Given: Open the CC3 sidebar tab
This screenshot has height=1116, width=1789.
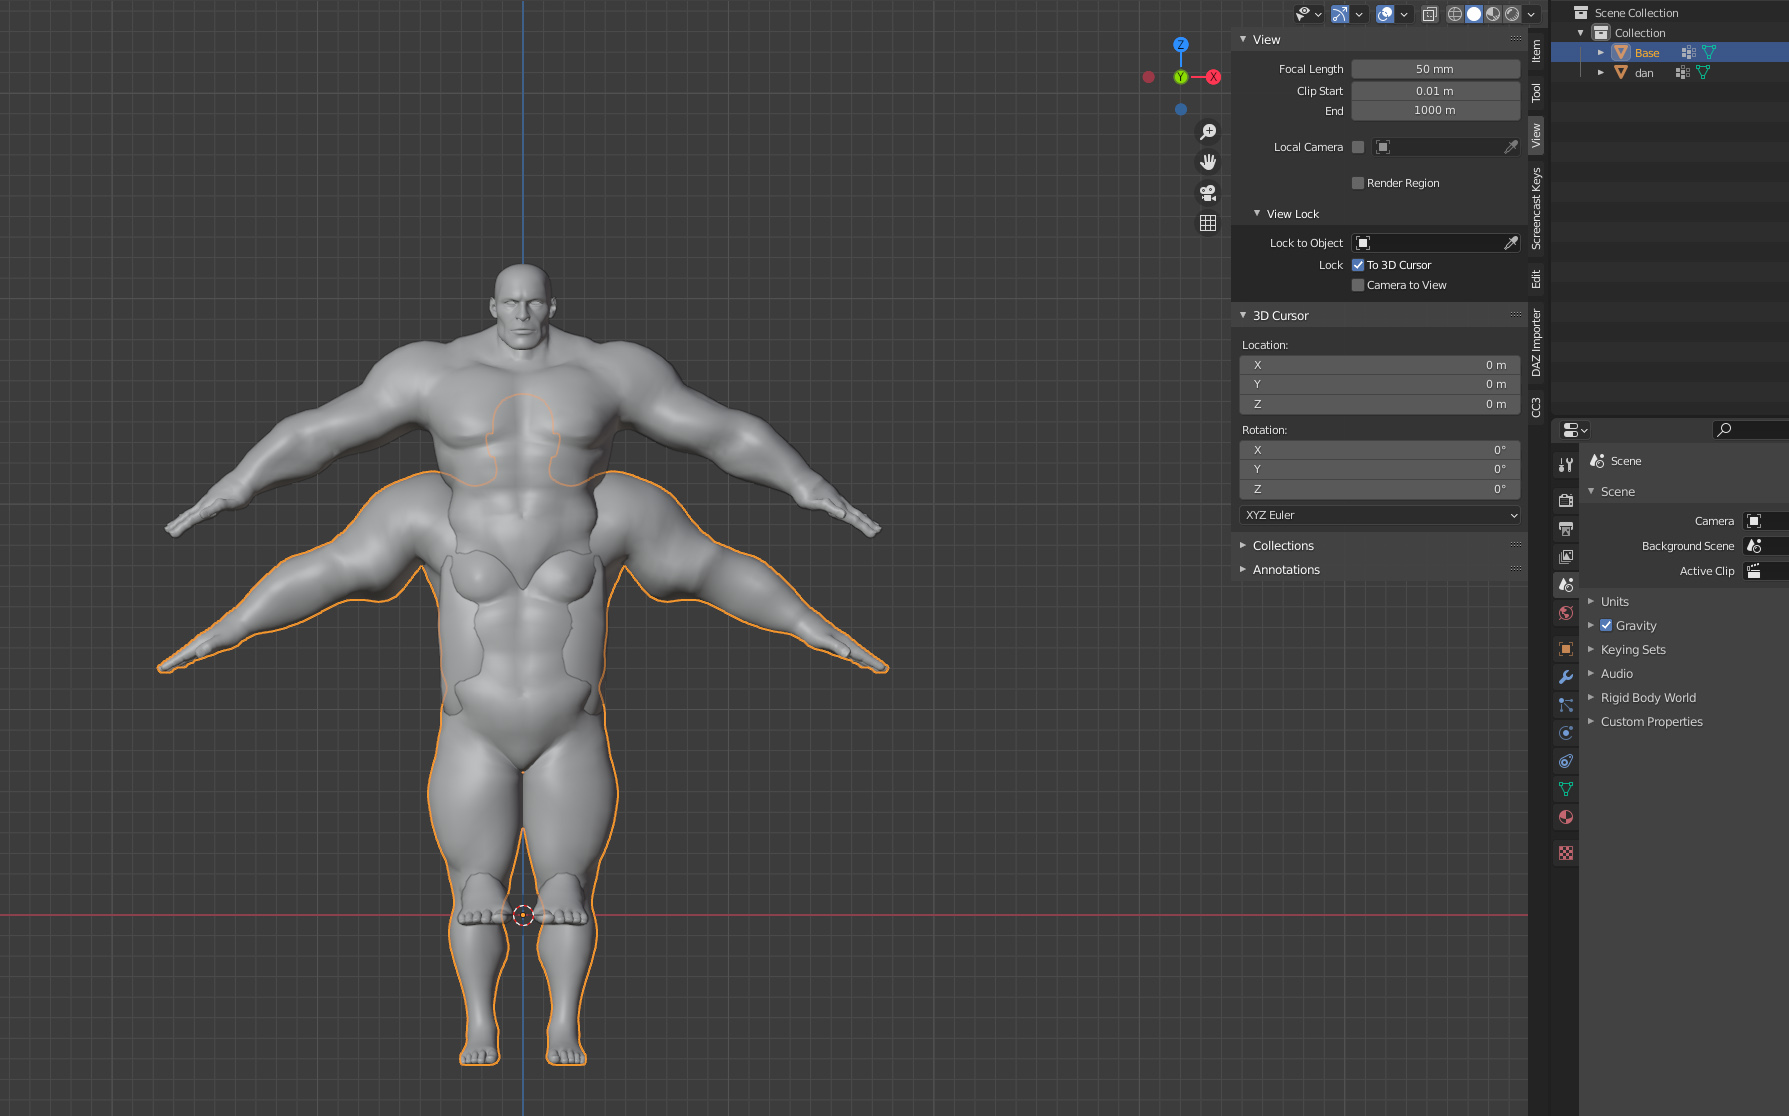Looking at the screenshot, I should point(1536,407).
